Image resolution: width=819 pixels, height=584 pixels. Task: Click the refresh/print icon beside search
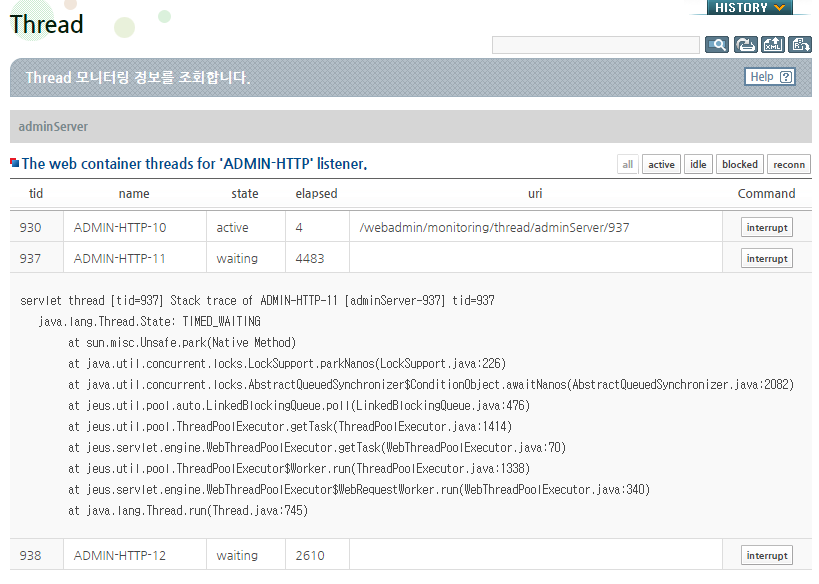[745, 45]
